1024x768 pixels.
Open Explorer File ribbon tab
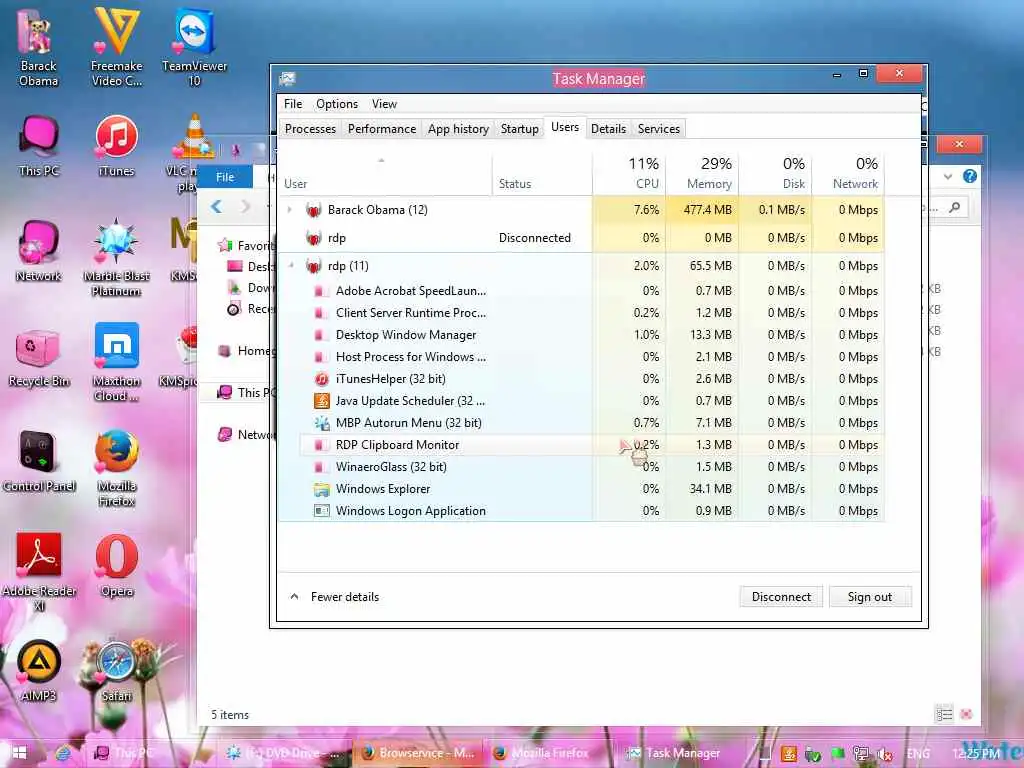click(x=225, y=177)
